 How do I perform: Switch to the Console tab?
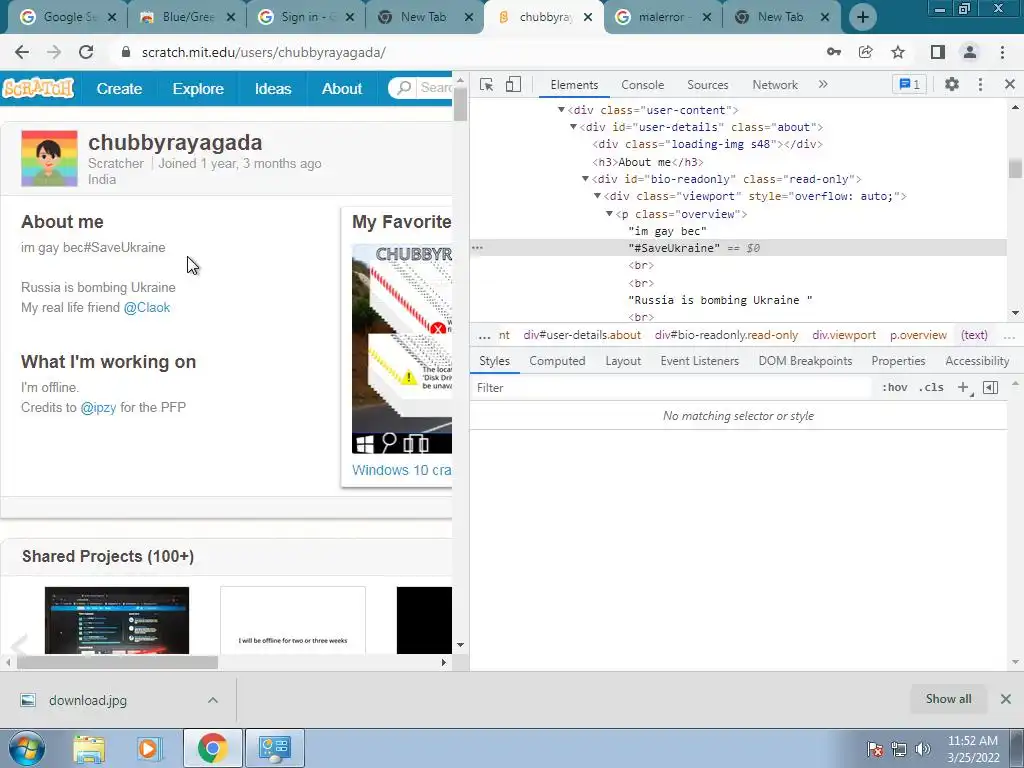(x=643, y=85)
